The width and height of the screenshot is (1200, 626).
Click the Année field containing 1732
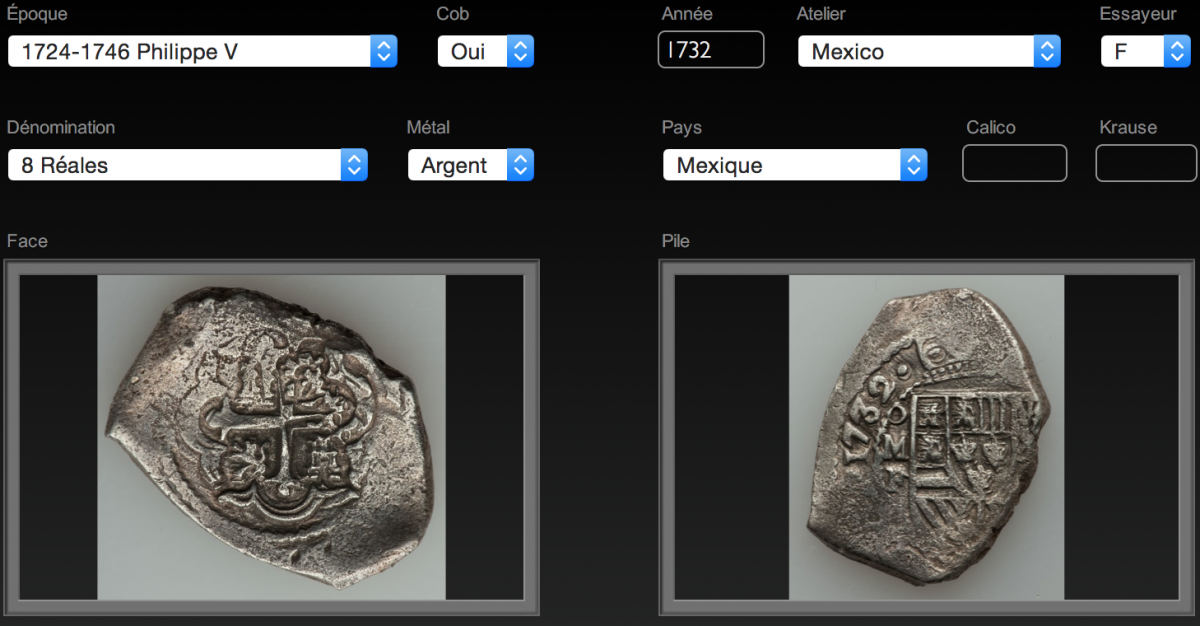[711, 50]
